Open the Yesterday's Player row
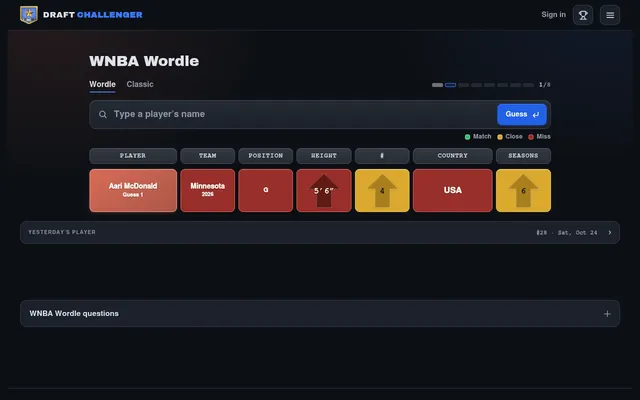Image resolution: width=640 pixels, height=400 pixels. [320, 233]
